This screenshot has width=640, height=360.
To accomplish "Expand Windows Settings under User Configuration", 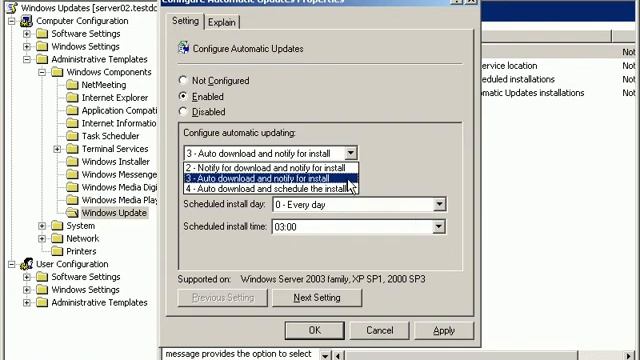I will (27, 290).
